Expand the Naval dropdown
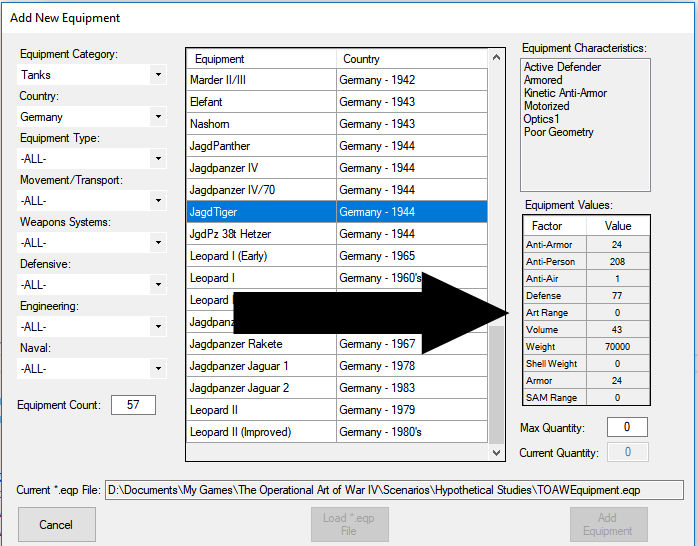The width and height of the screenshot is (698, 546). [x=92, y=369]
